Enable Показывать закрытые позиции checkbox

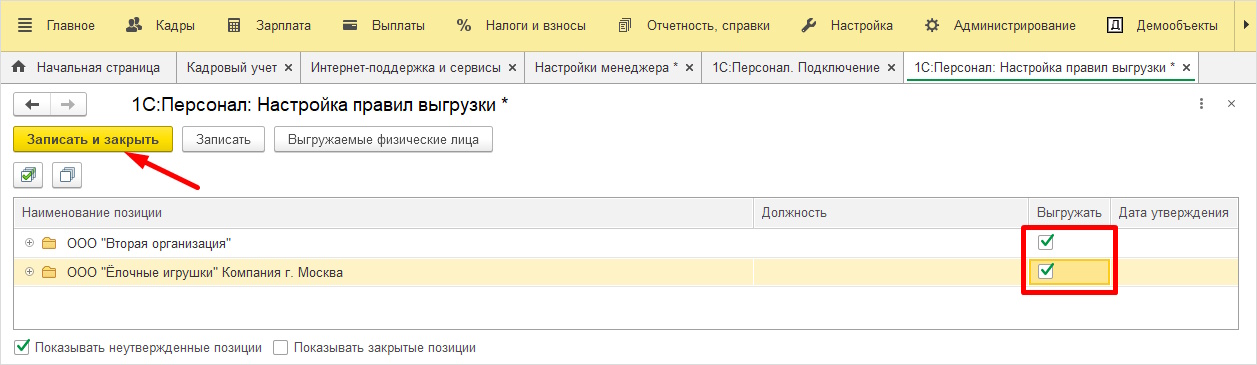pos(281,348)
